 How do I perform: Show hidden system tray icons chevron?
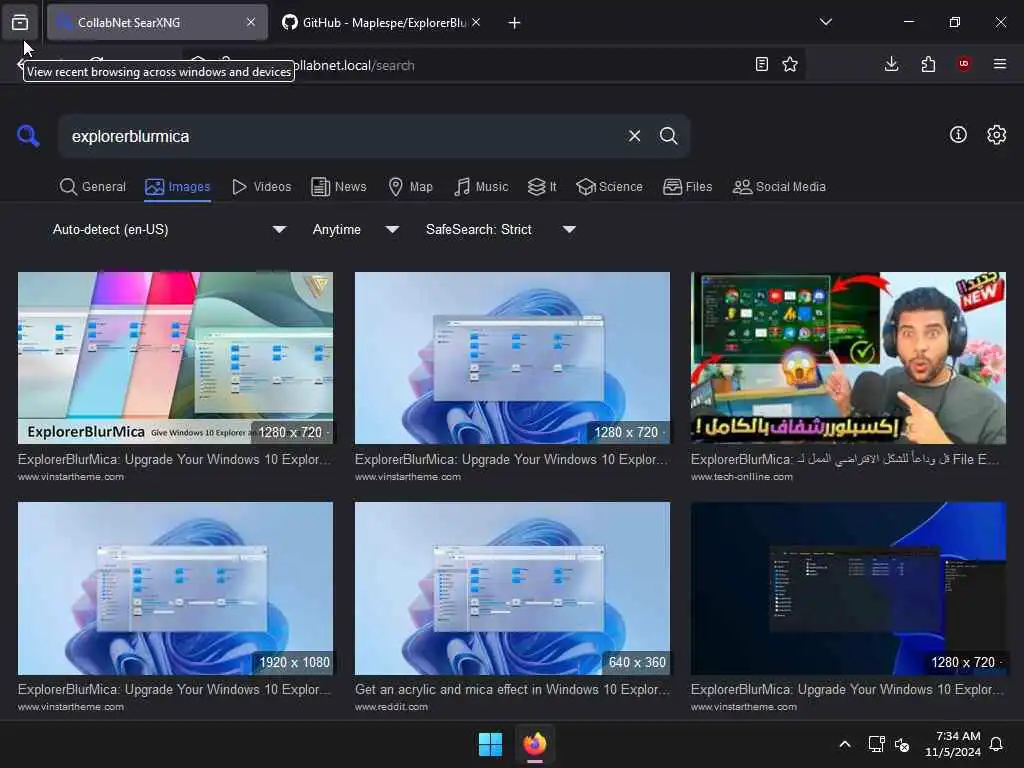tap(844, 744)
